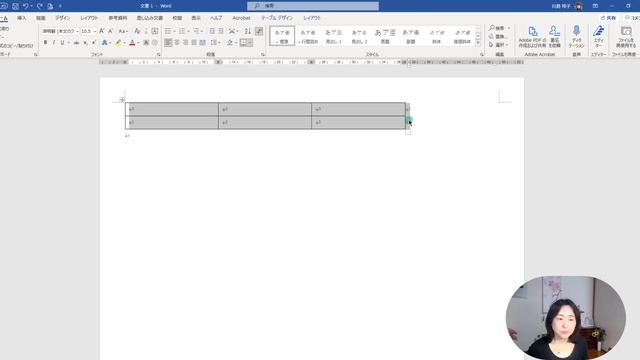This screenshot has height=360, width=640.
Task: Apply text effects button
Action: tap(104, 42)
